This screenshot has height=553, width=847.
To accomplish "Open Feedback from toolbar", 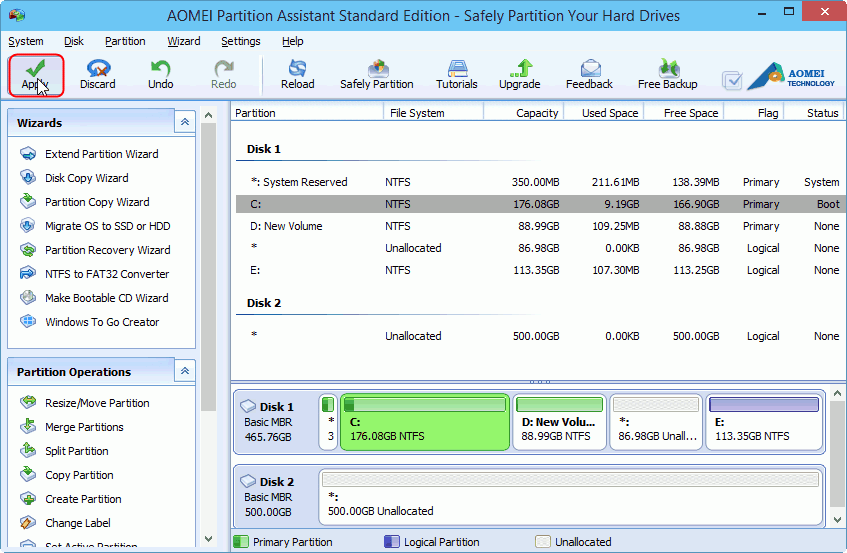I will point(589,75).
